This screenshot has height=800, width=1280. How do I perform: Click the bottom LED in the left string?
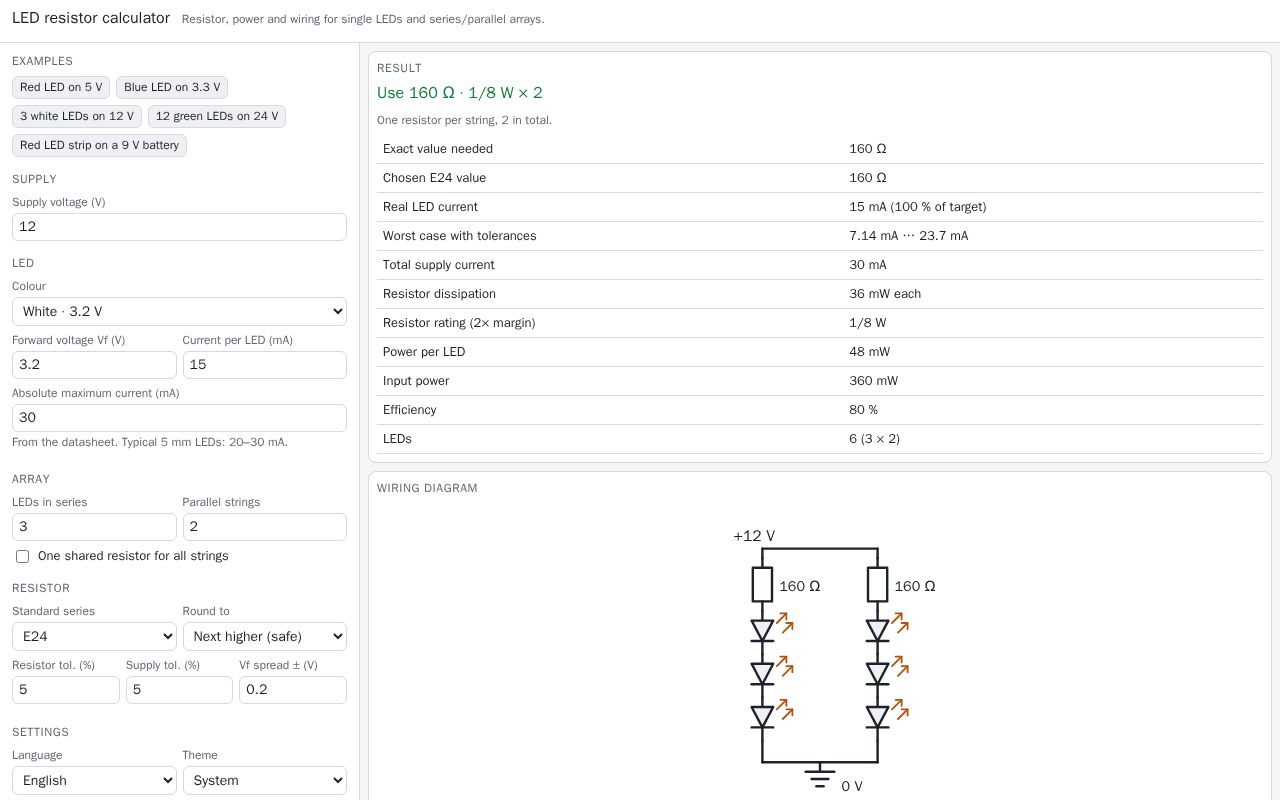[762, 717]
